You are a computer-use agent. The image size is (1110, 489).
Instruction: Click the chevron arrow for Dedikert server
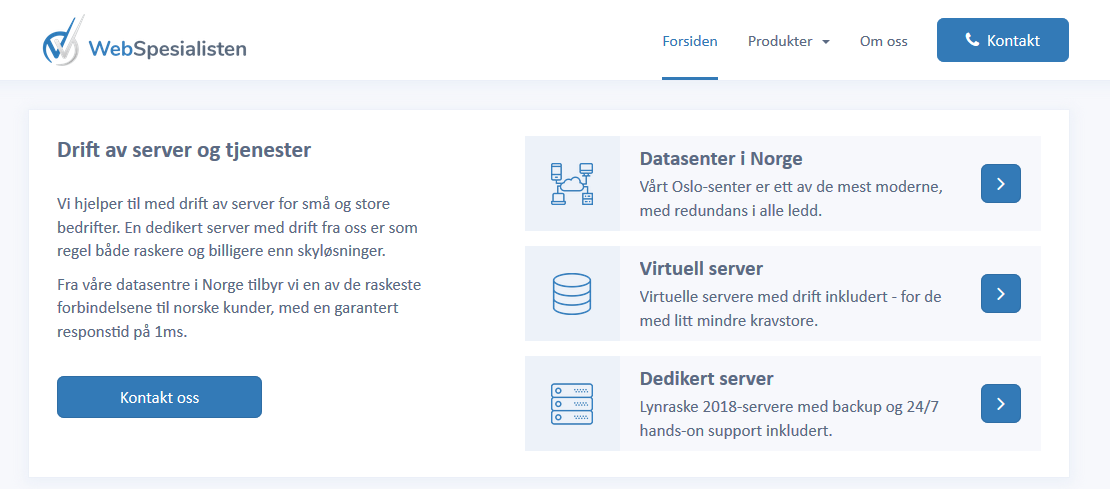pyautogui.click(x=1000, y=404)
